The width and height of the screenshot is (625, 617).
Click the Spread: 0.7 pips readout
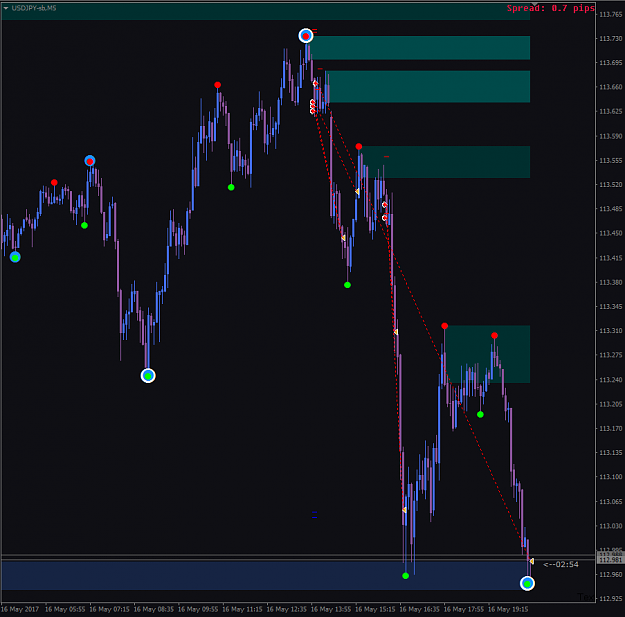pos(550,8)
